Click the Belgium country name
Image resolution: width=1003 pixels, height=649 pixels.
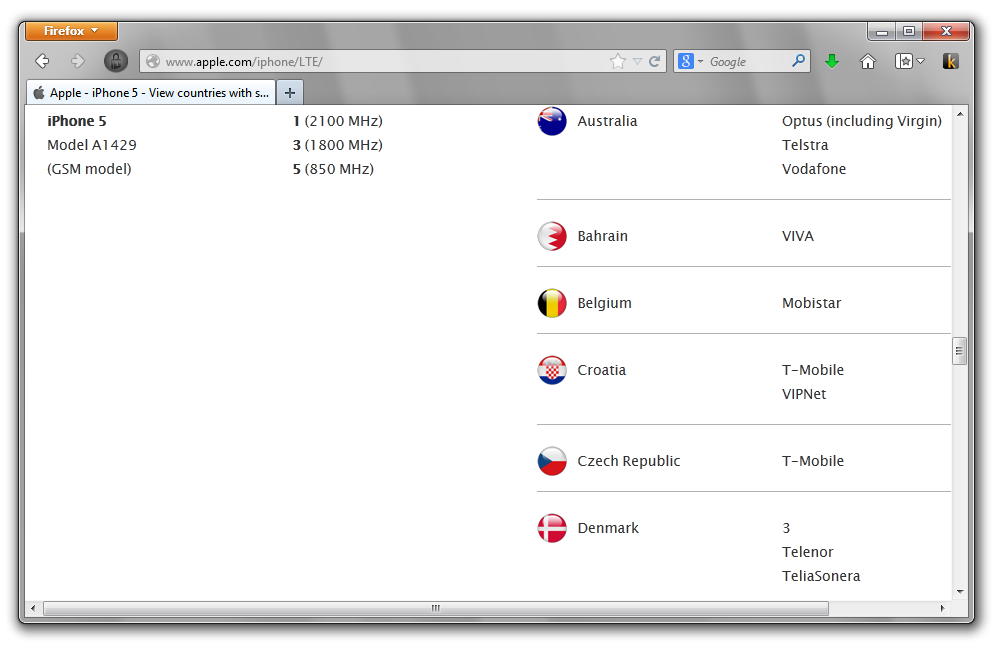[x=604, y=303]
